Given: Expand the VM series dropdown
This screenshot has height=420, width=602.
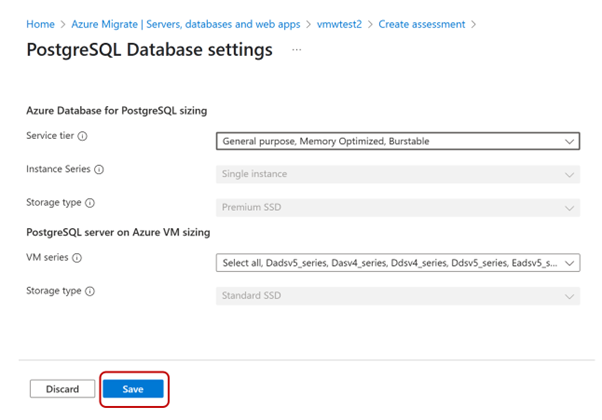Looking at the screenshot, I should pos(397,263).
